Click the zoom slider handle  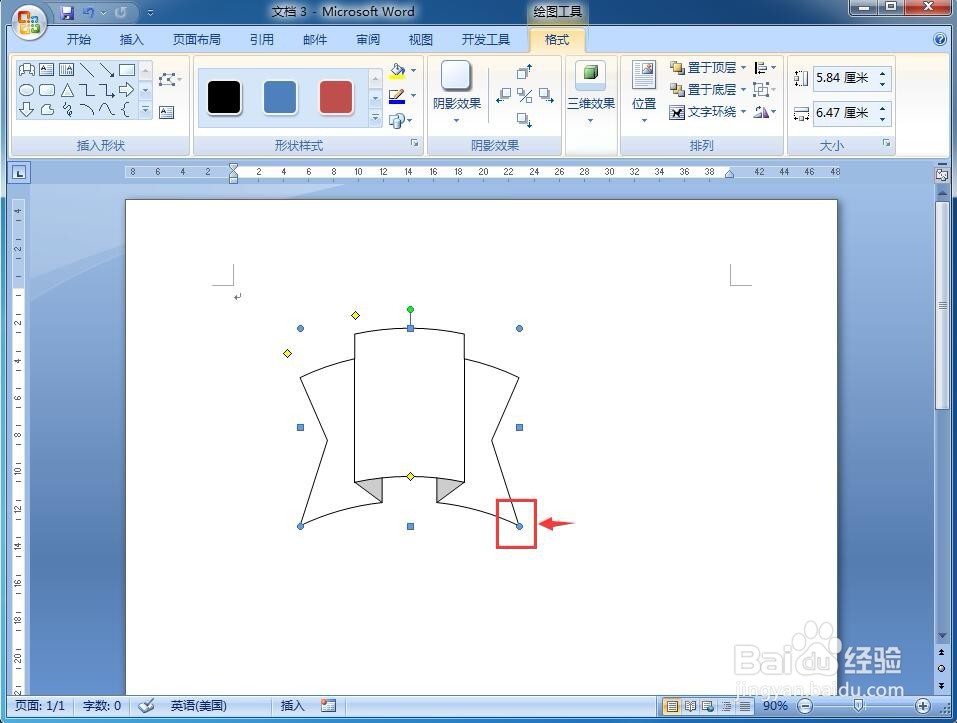(859, 706)
